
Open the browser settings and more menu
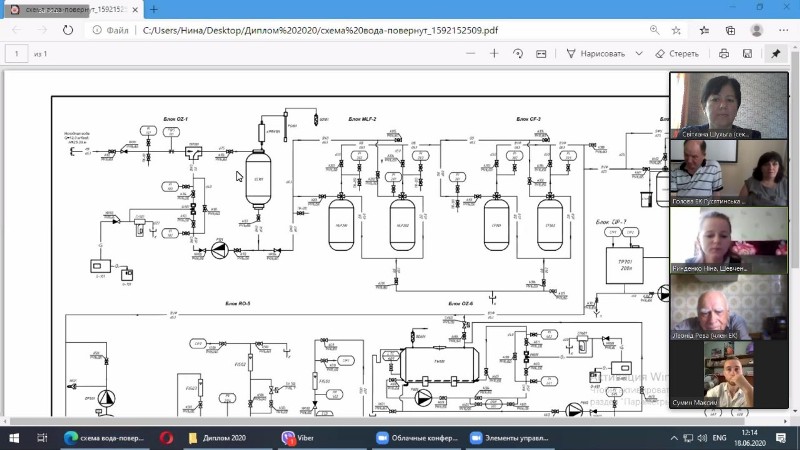click(x=784, y=30)
